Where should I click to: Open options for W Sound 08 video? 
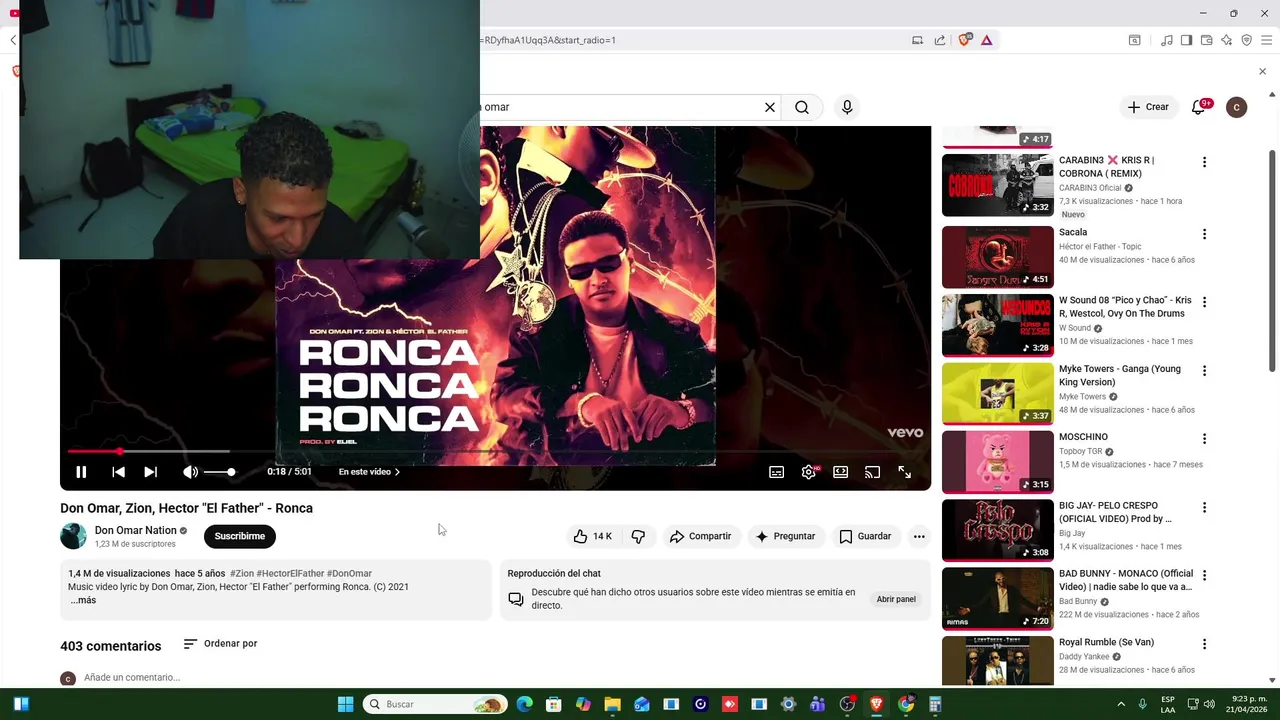click(x=1204, y=302)
